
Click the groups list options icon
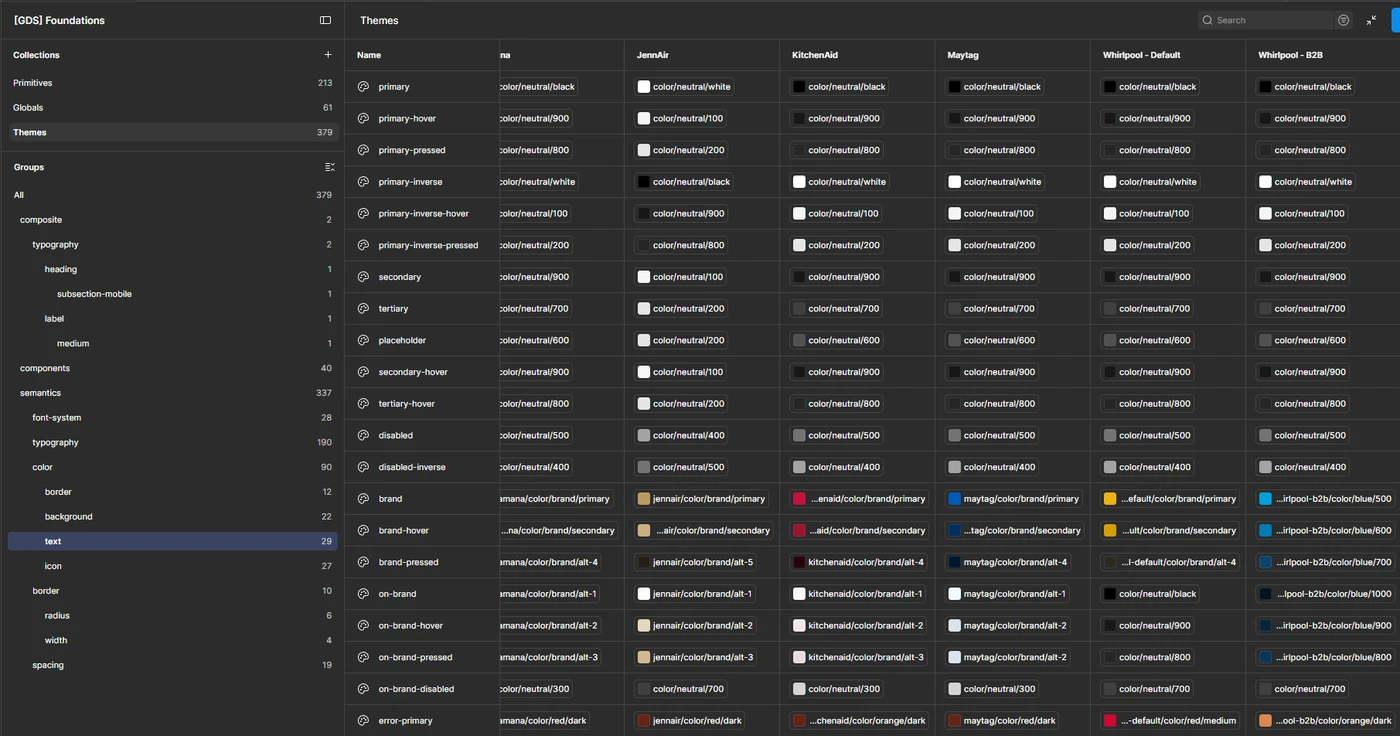(x=330, y=167)
